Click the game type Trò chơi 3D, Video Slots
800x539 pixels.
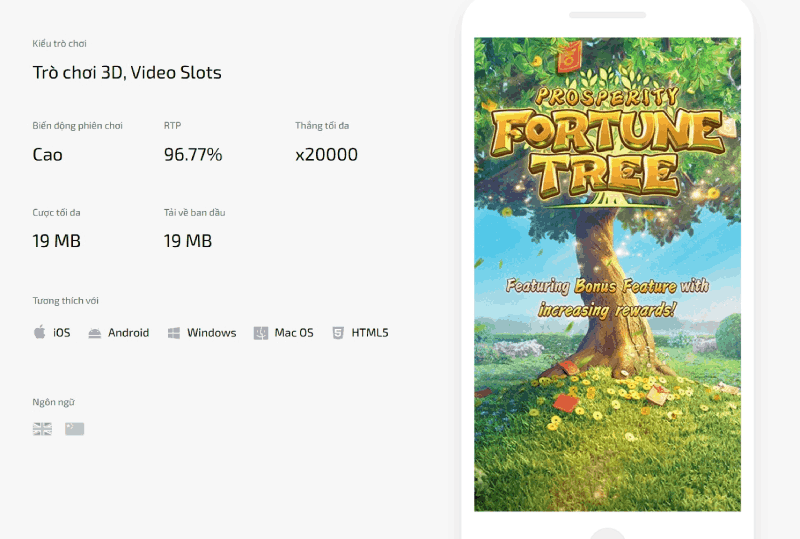tap(127, 73)
